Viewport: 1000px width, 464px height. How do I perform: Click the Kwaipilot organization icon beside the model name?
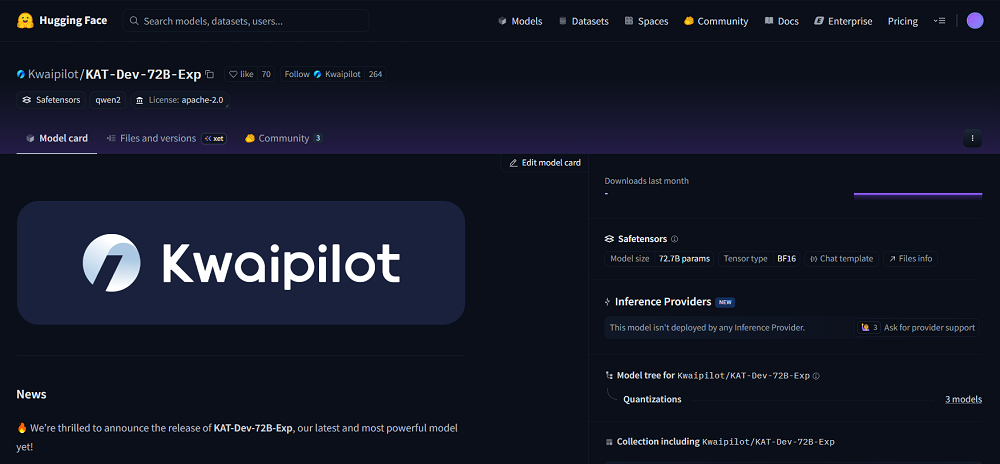(21, 74)
